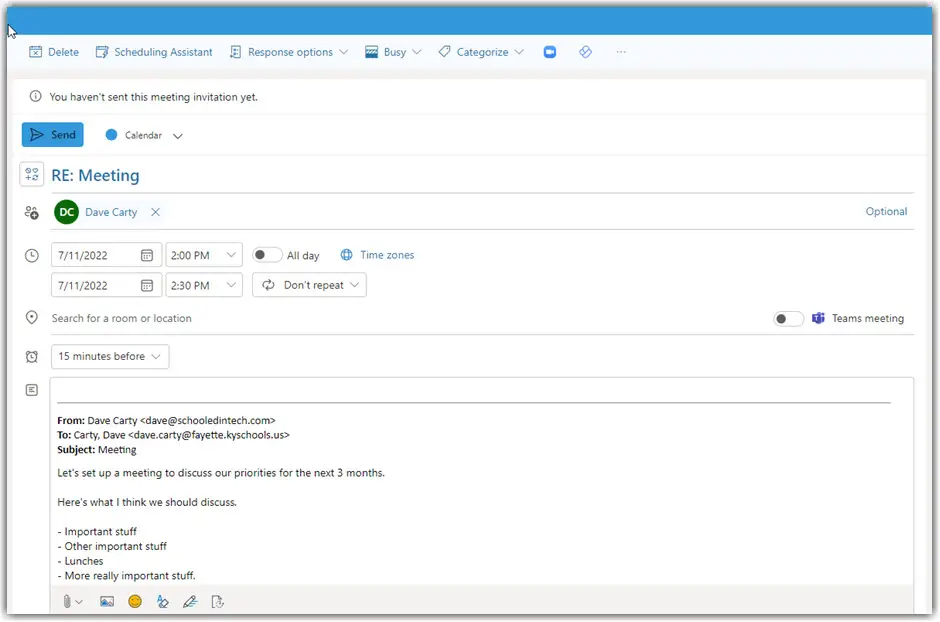Click the Delete trash calendar icon

click(x=35, y=52)
